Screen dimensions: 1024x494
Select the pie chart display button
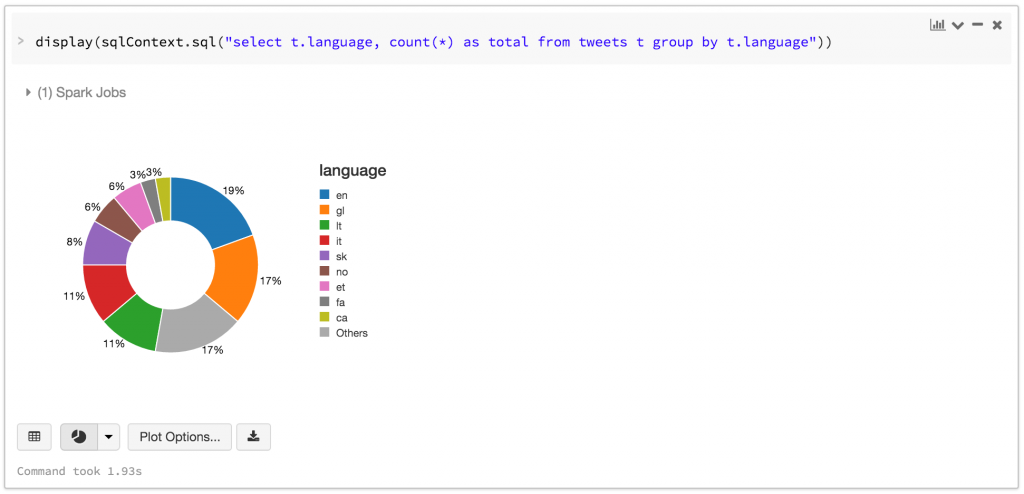79,437
